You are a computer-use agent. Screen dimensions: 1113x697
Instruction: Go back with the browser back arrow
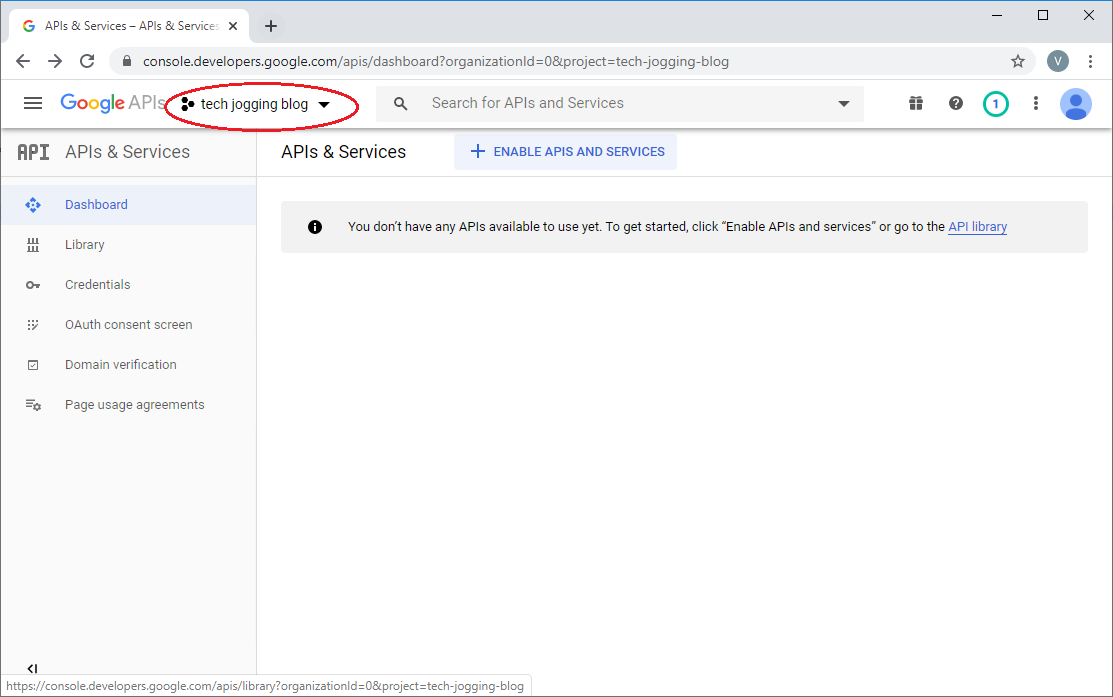[x=23, y=61]
